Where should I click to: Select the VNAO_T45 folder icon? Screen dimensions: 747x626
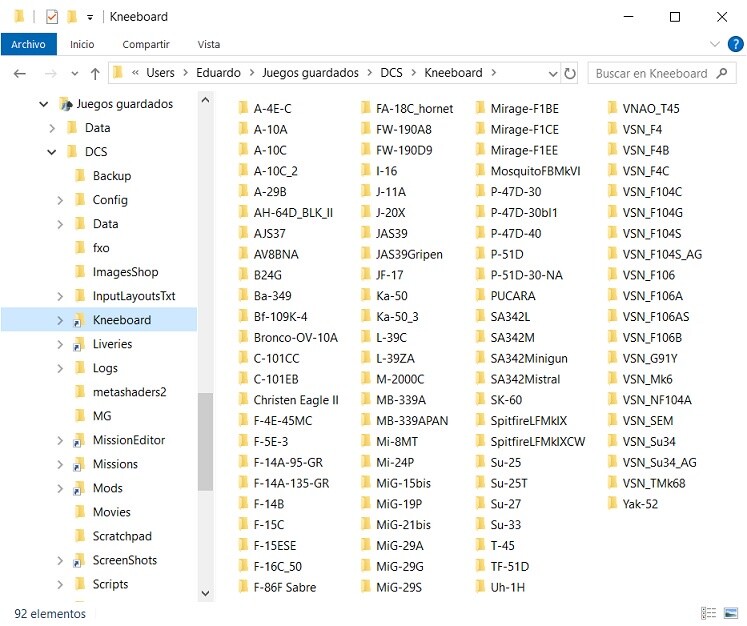pyautogui.click(x=613, y=108)
